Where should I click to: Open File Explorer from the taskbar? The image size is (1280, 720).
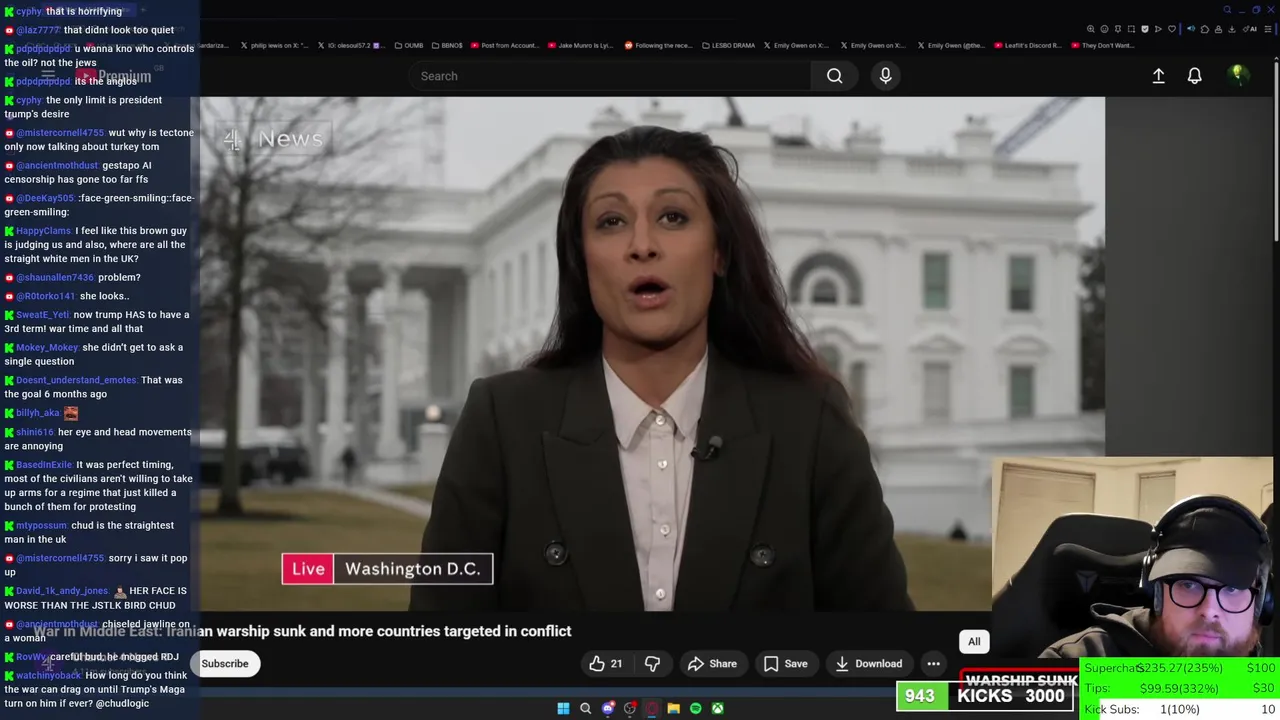pos(673,708)
